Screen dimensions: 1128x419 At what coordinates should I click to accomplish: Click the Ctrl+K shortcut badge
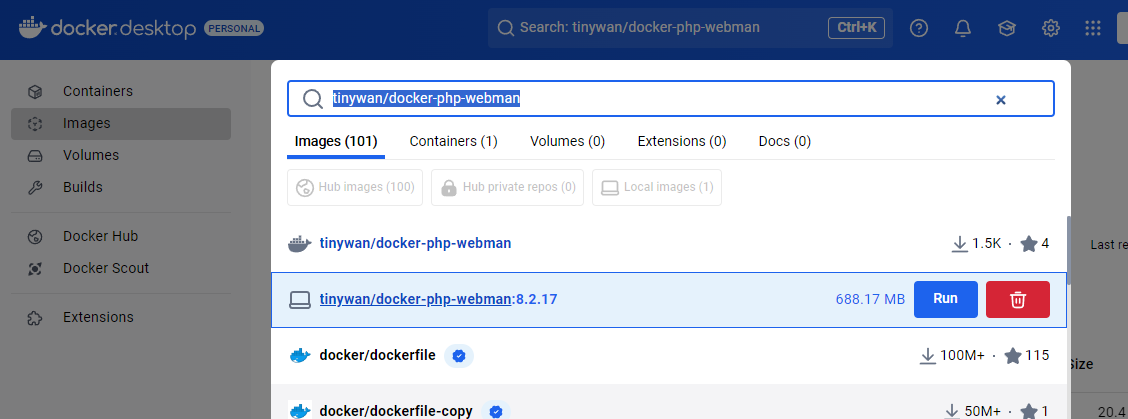[856, 28]
